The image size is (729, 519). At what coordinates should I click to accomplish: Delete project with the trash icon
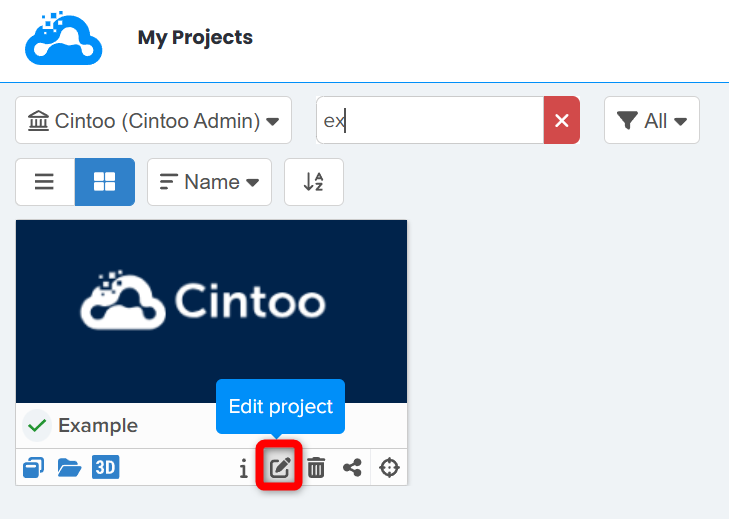click(x=316, y=467)
